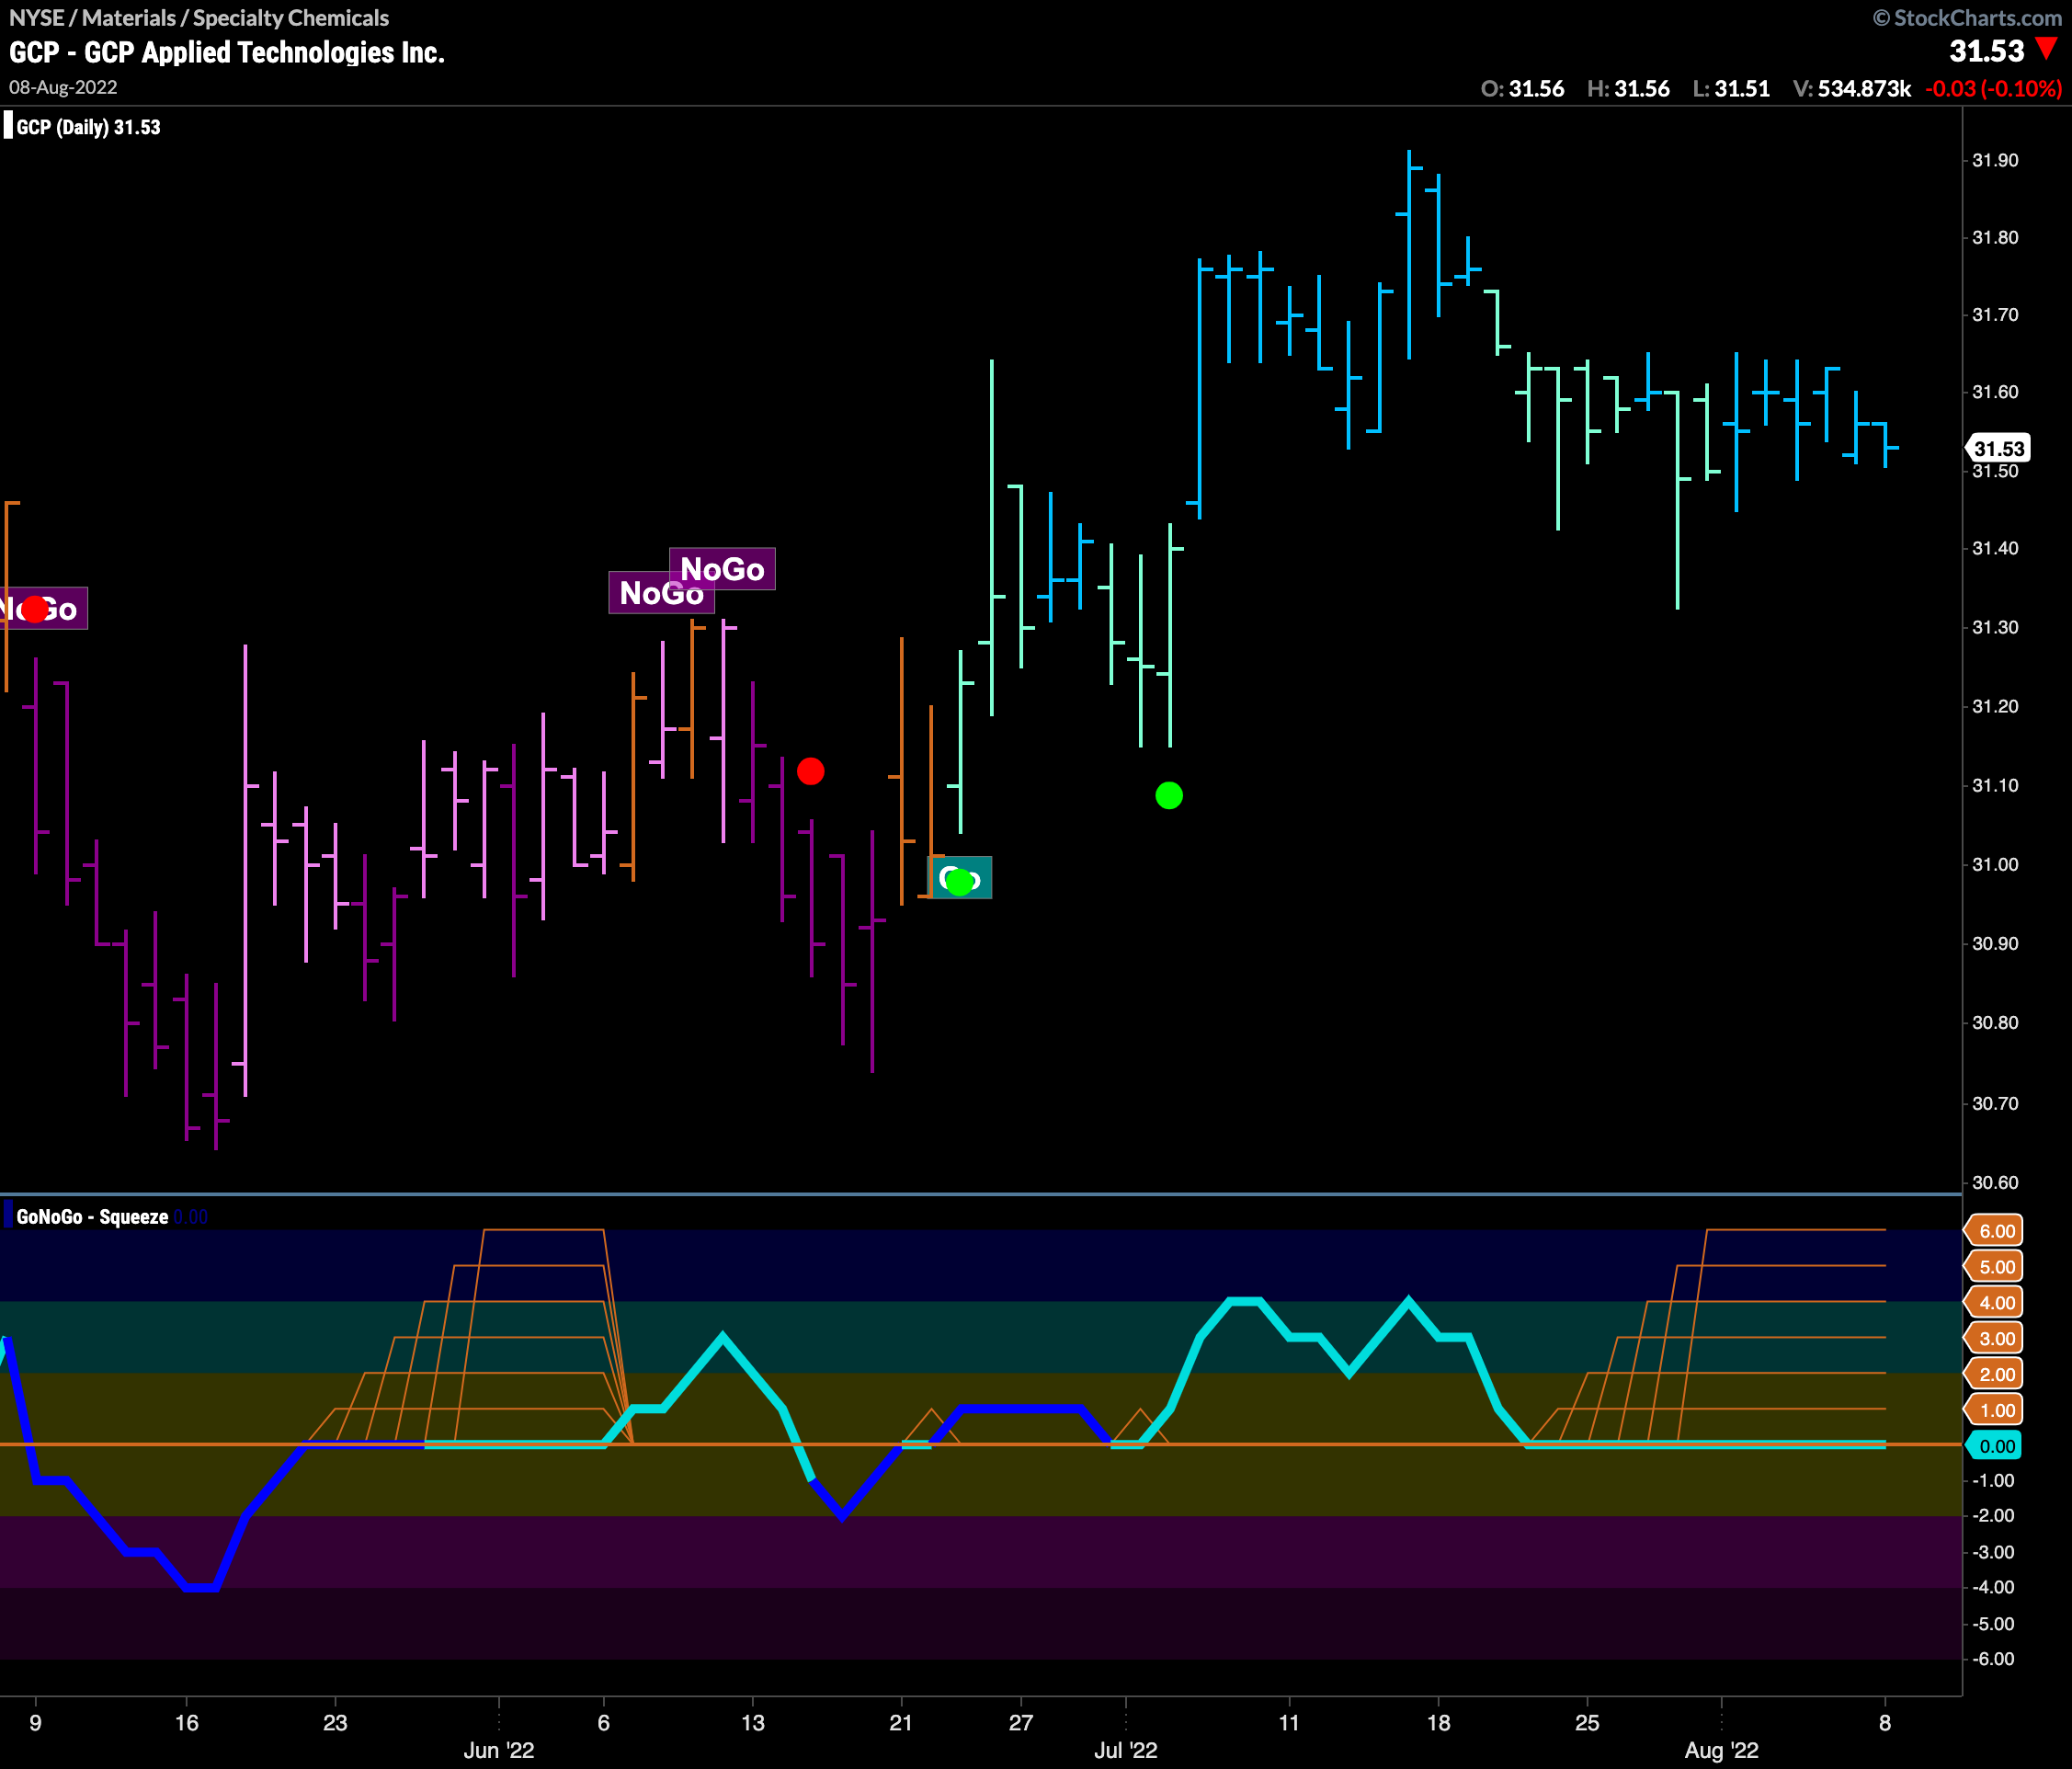Click the -0.03 (-0.10%) change text
Screen dimensions: 2072x1769
click(1993, 89)
